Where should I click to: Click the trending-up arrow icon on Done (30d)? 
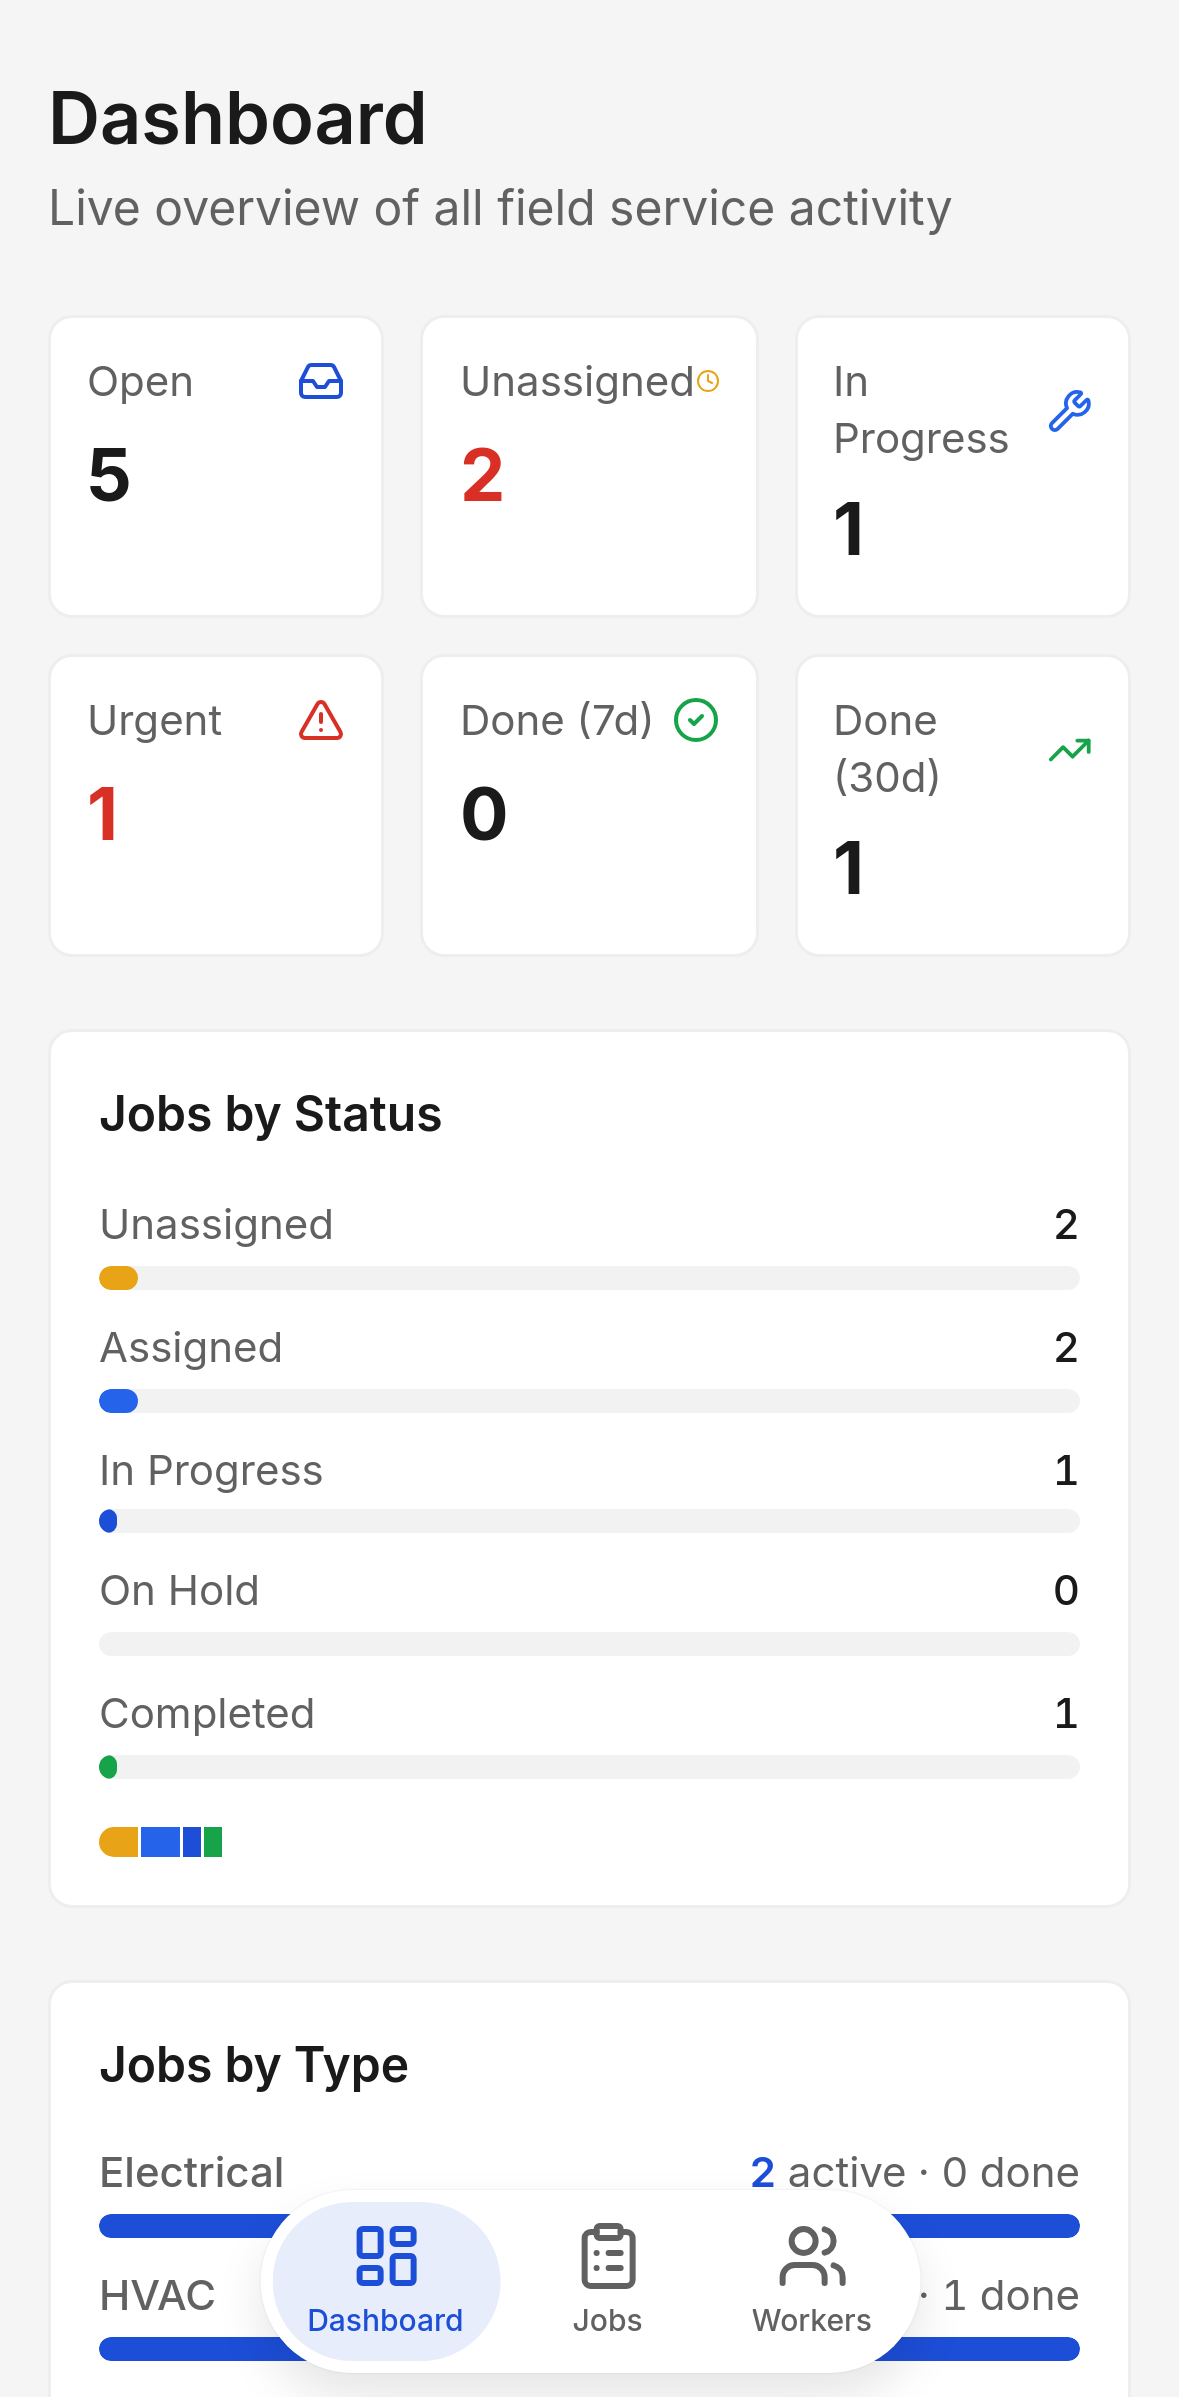[x=1070, y=749]
